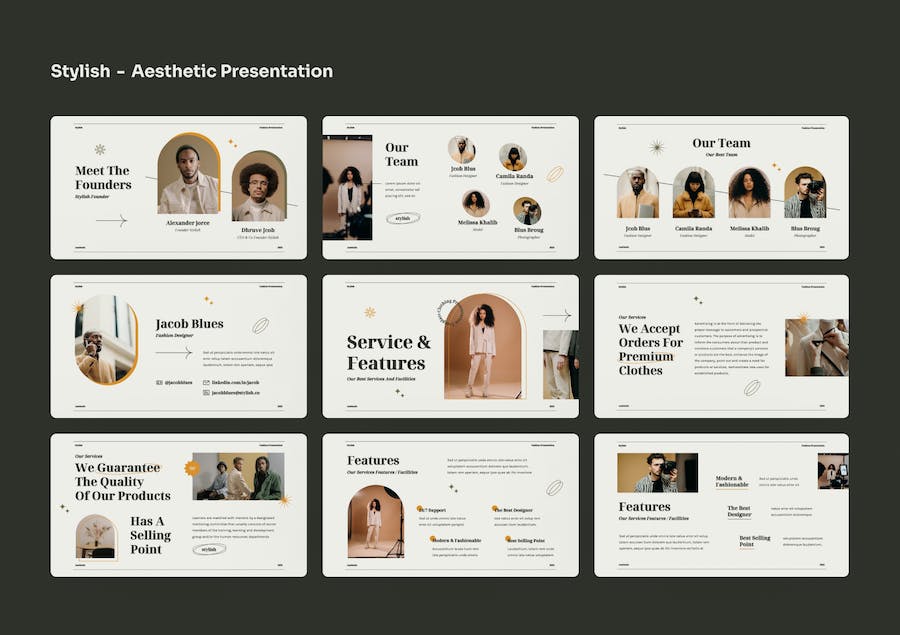This screenshot has width=900, height=635.
Task: Click the orange badge on the group photo
Action: [x=191, y=467]
